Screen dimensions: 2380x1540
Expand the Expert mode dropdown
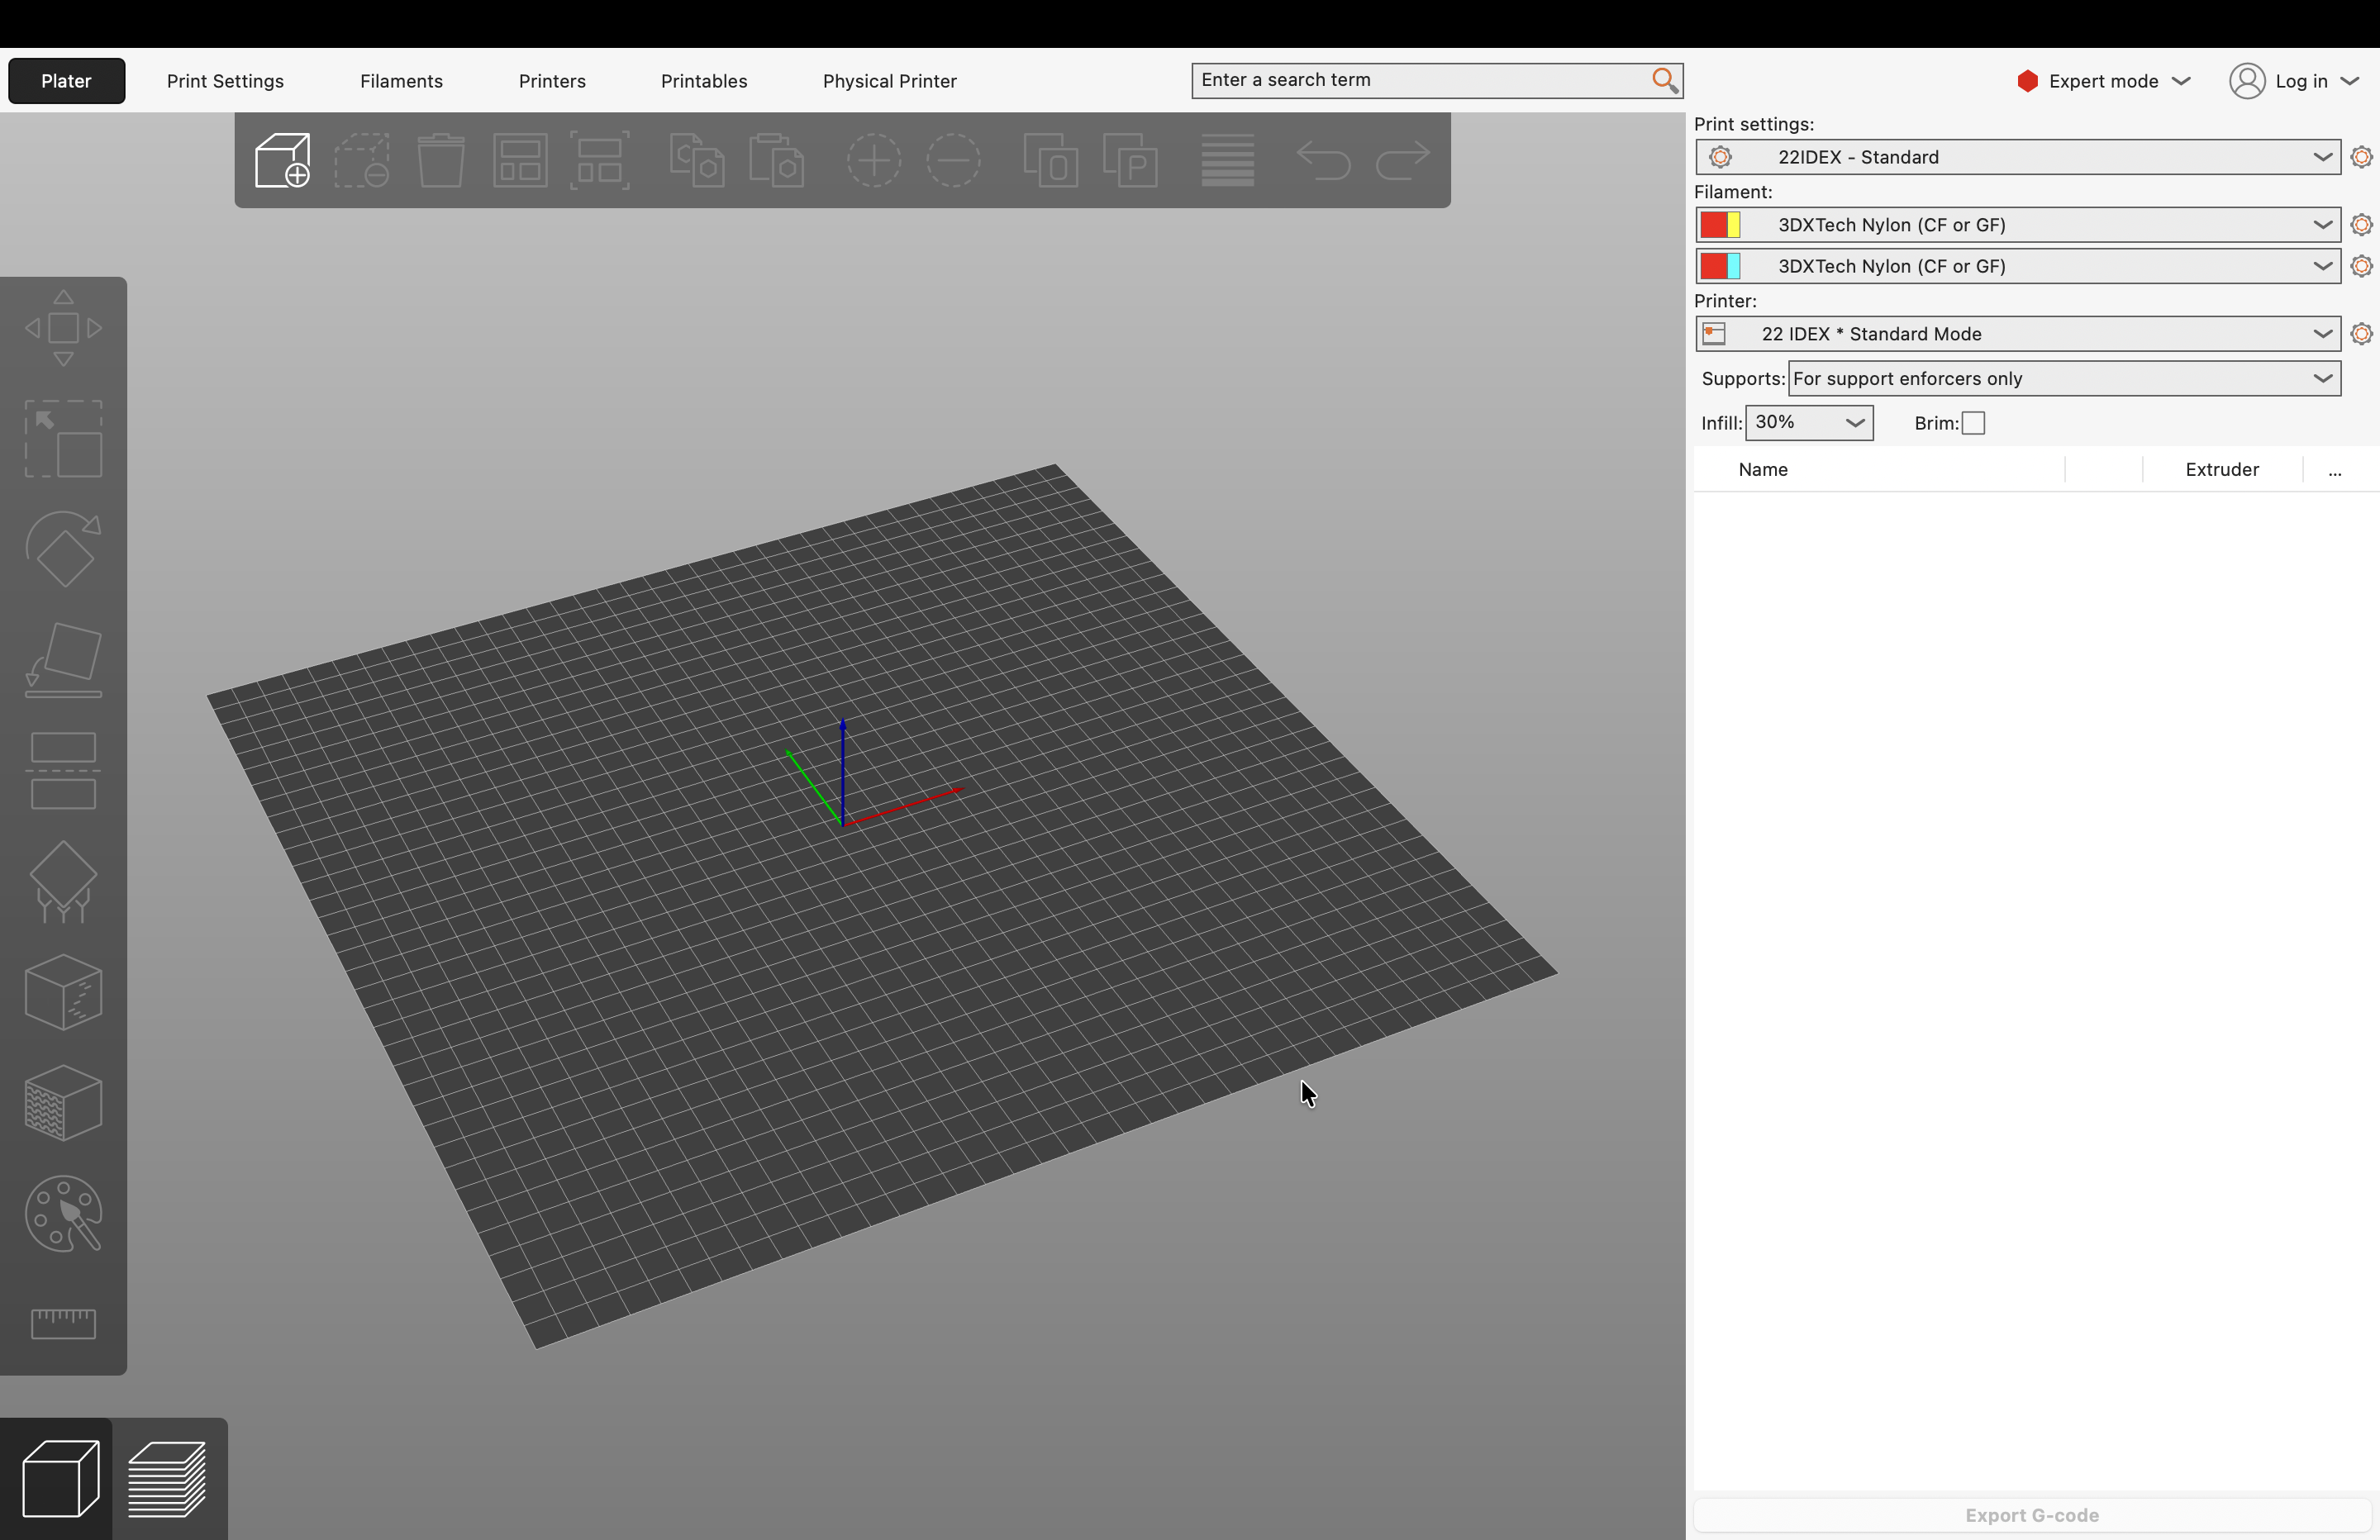(2104, 81)
